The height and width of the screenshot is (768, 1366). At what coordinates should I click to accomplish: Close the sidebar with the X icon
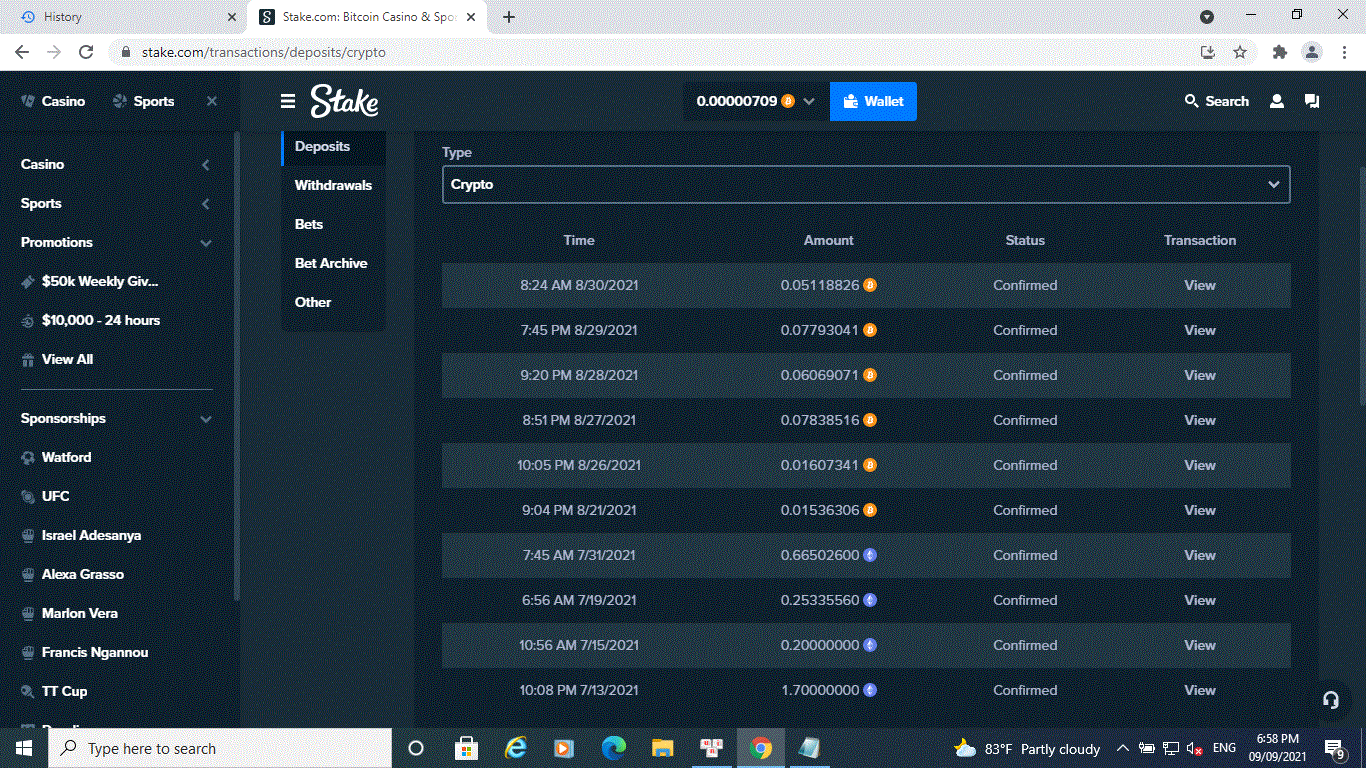[x=212, y=101]
